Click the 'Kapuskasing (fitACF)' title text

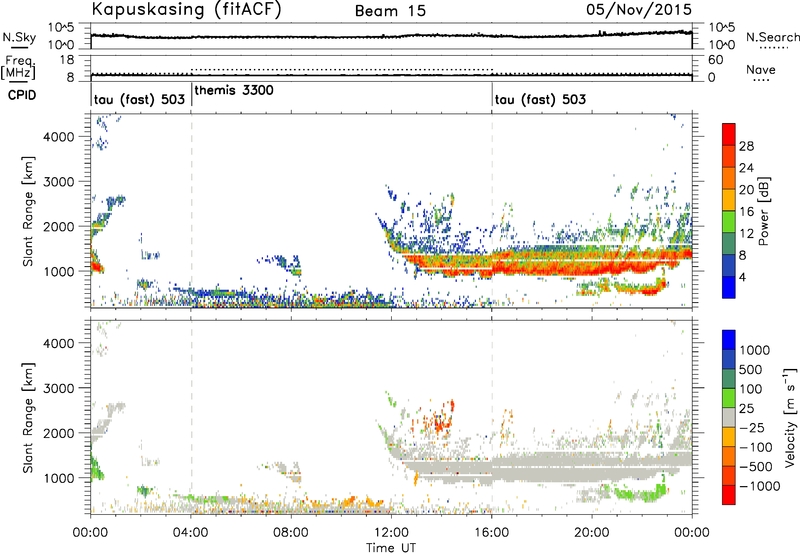point(186,9)
